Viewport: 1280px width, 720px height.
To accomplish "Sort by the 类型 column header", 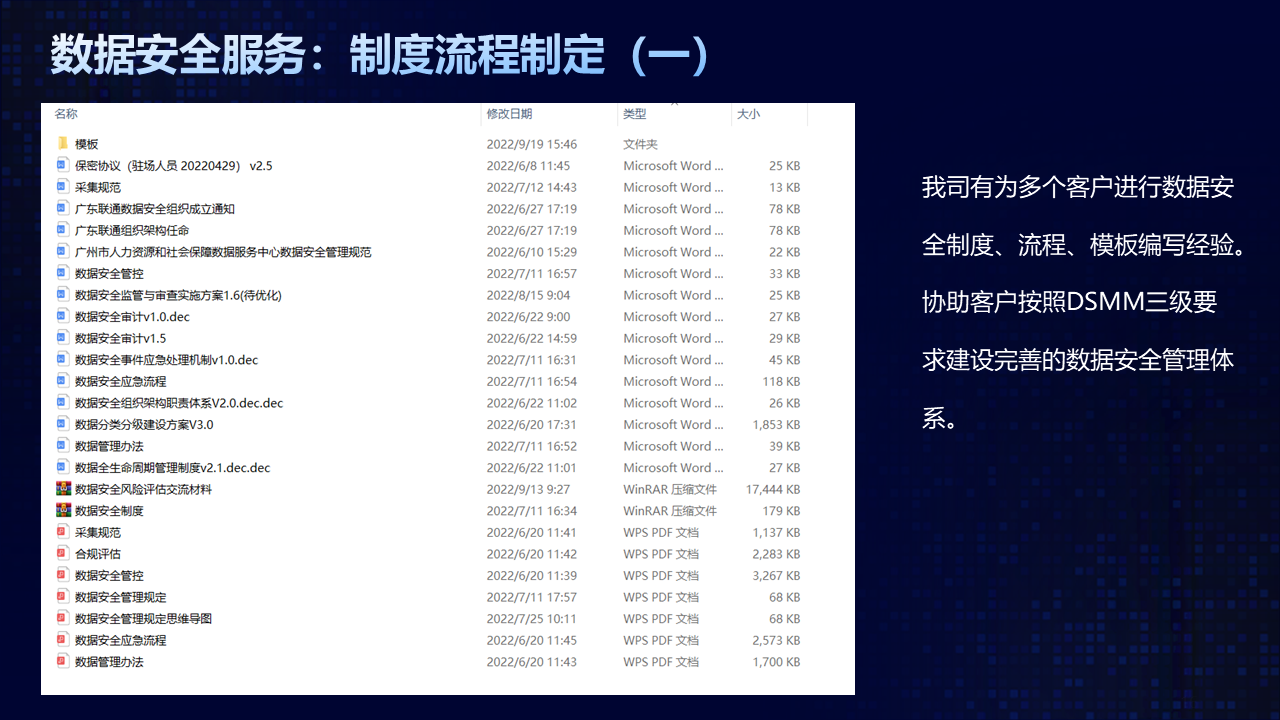I will tap(635, 114).
